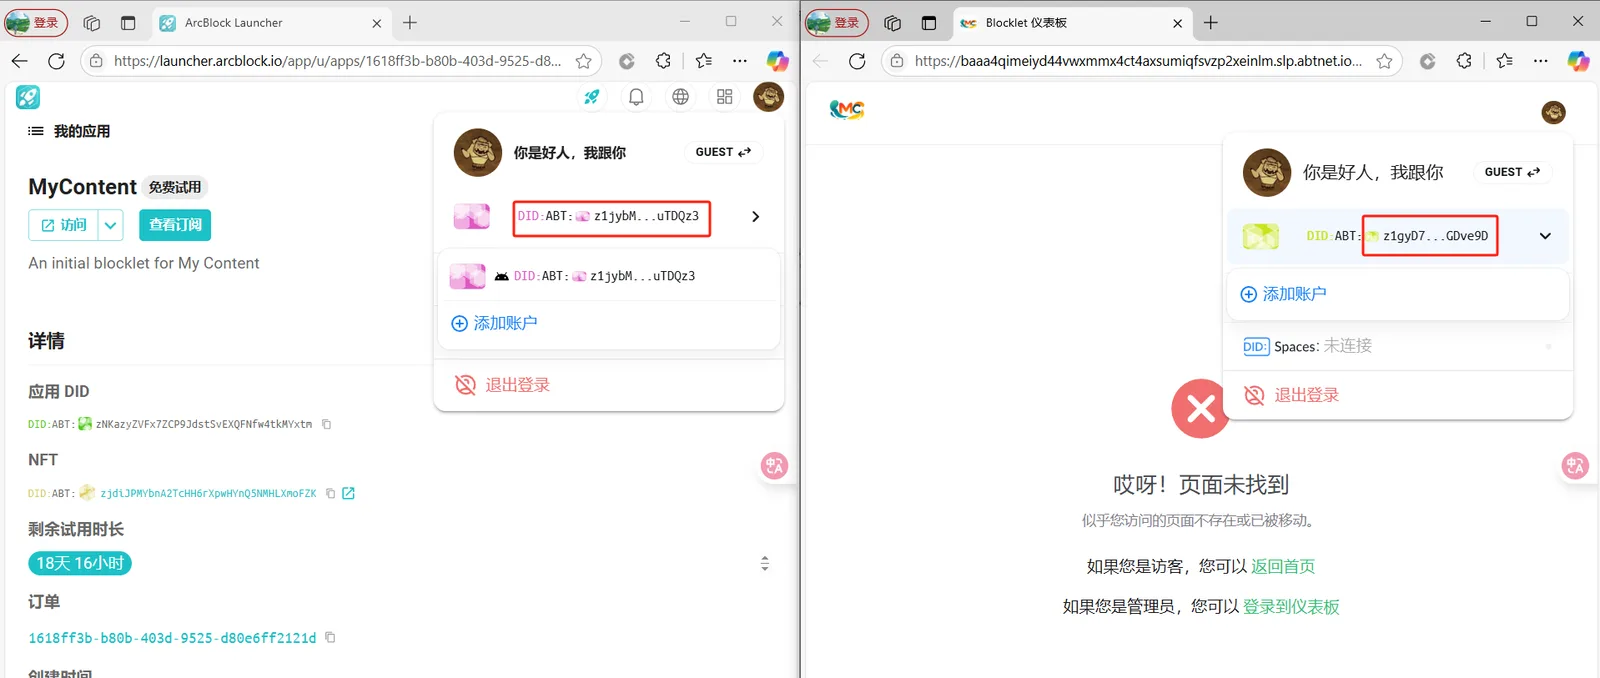Click the up-down stepper arrows near trial duration

[x=765, y=563]
